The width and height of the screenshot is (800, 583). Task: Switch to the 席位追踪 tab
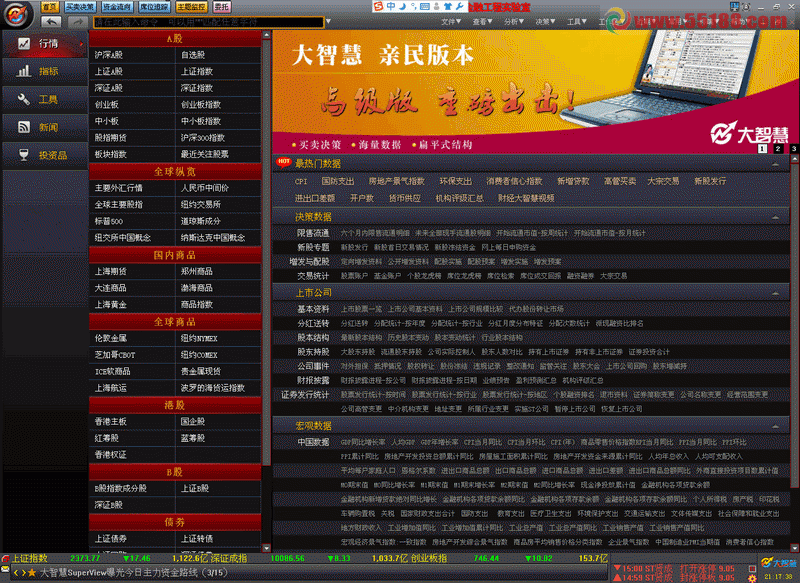[154, 7]
